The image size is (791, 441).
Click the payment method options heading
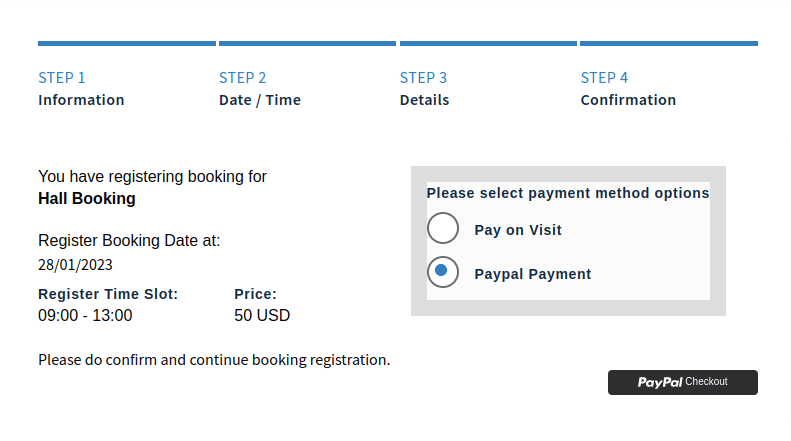click(x=568, y=193)
